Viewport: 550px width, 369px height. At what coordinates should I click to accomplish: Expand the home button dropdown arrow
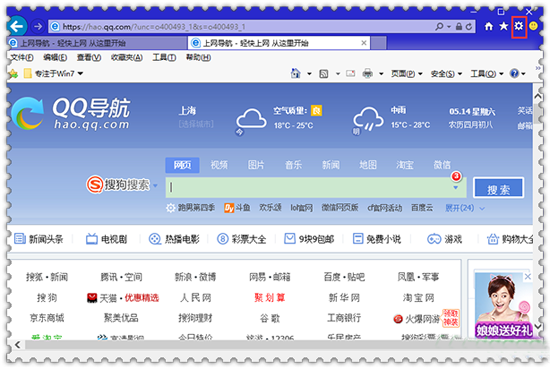309,74
